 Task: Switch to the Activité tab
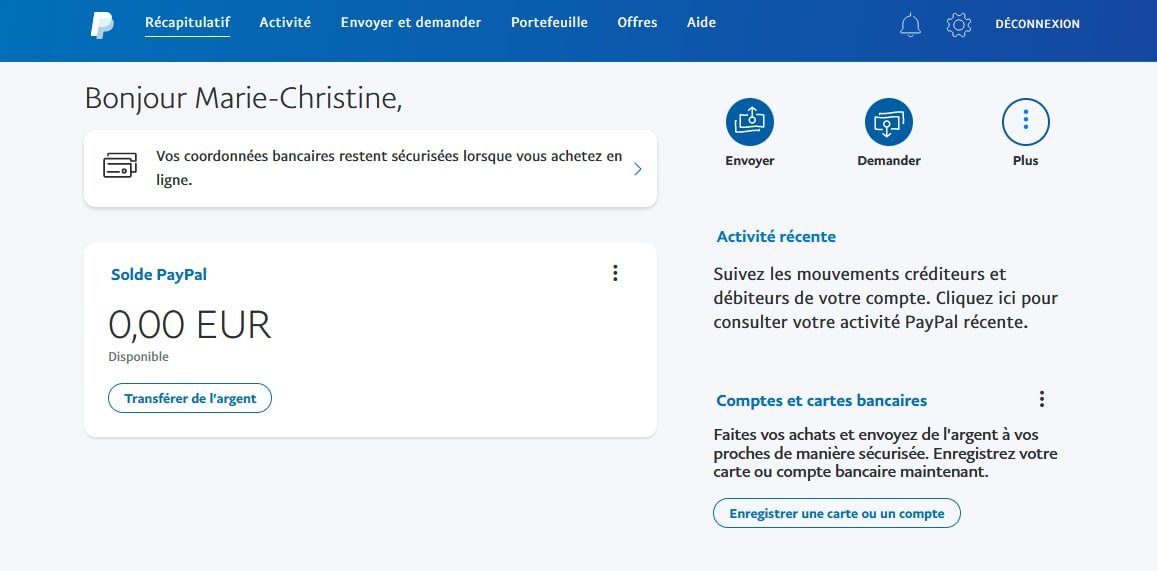tap(285, 22)
